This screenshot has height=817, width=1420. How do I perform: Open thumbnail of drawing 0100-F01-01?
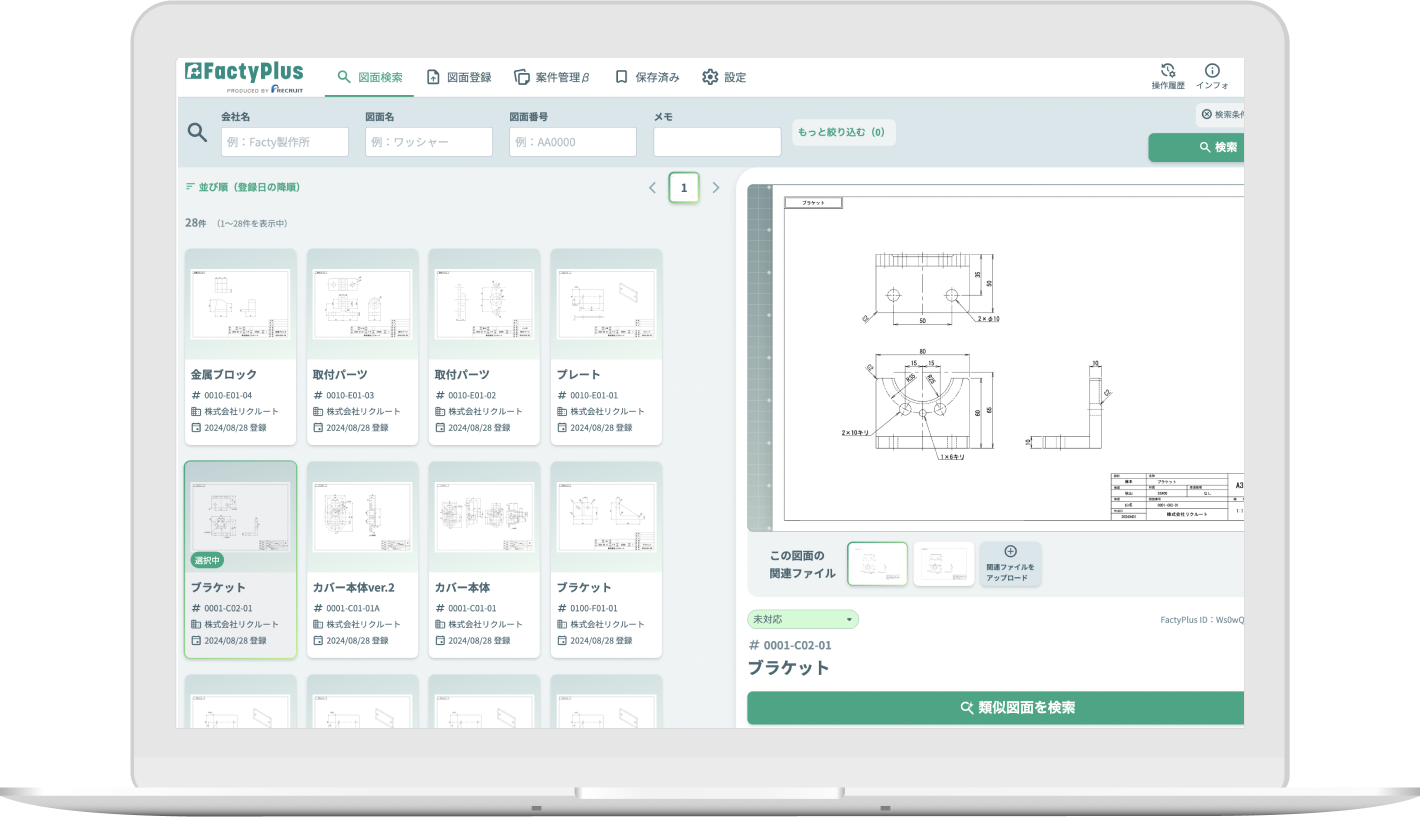[607, 517]
